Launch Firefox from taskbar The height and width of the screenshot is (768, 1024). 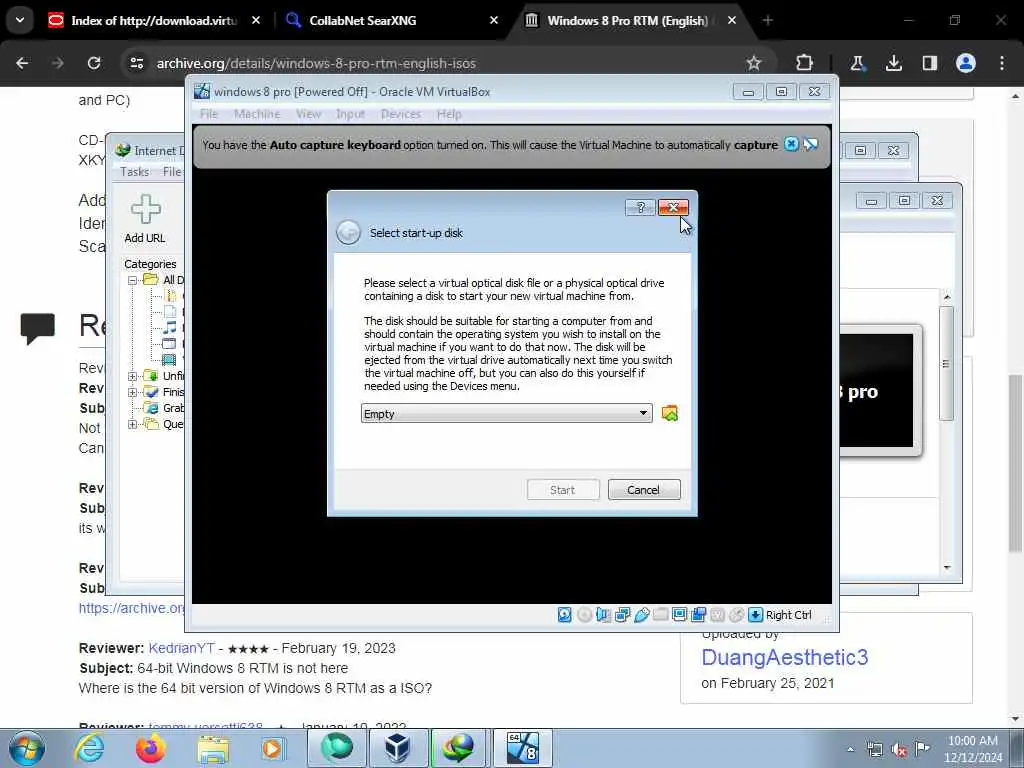151,748
